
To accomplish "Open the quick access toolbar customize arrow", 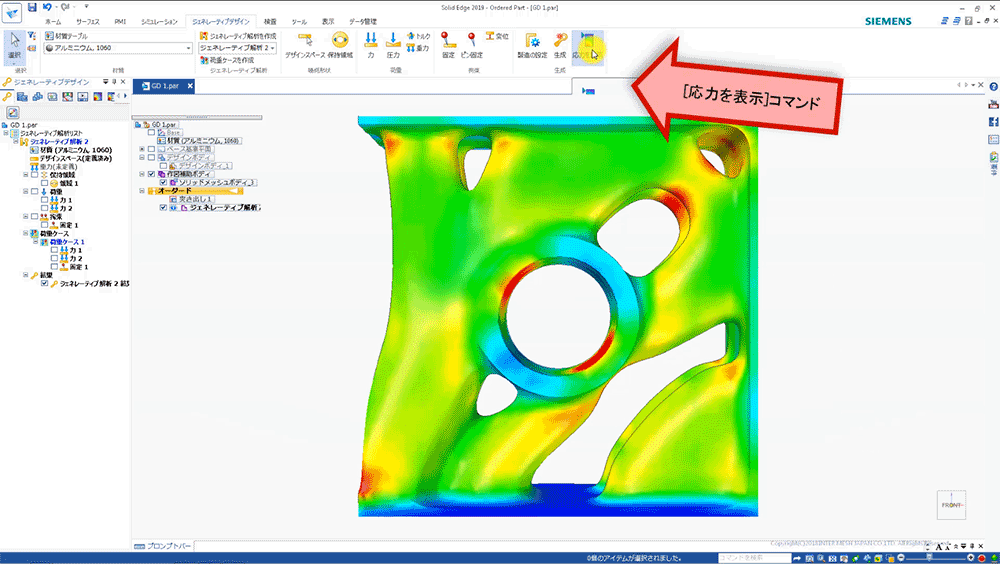I will coord(87,7).
